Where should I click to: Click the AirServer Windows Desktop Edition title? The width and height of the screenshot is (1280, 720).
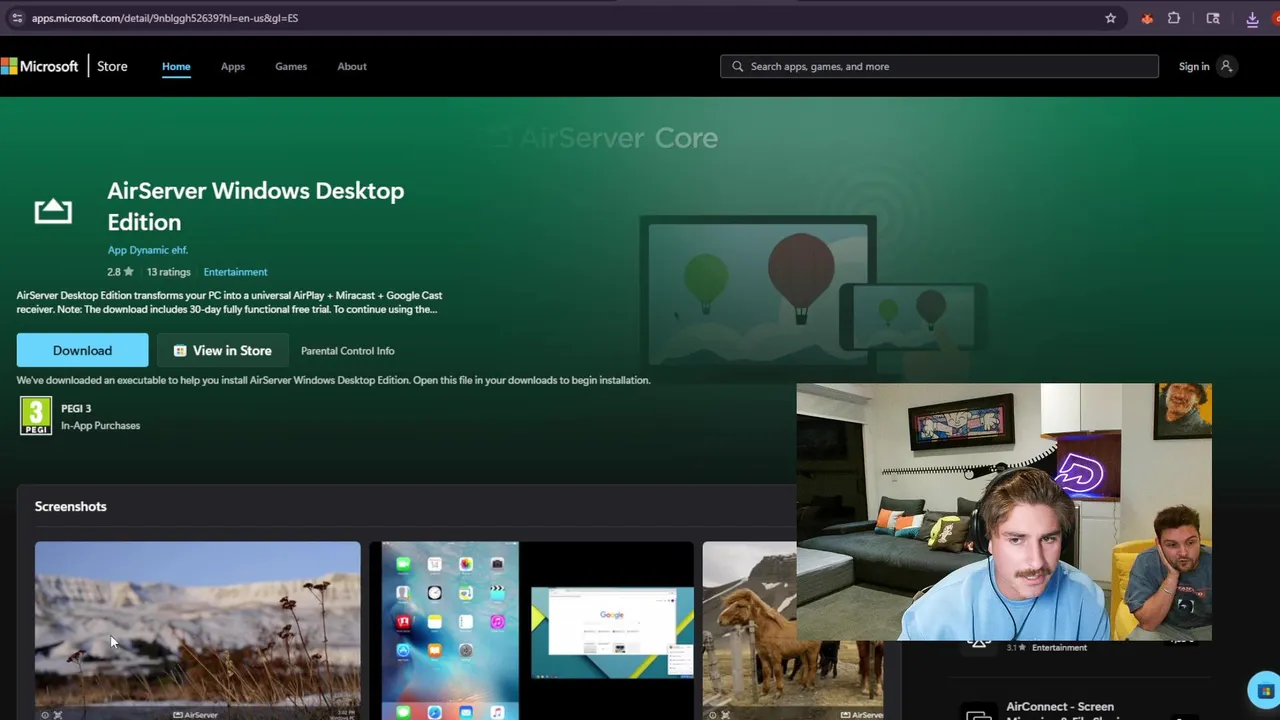[x=255, y=206]
